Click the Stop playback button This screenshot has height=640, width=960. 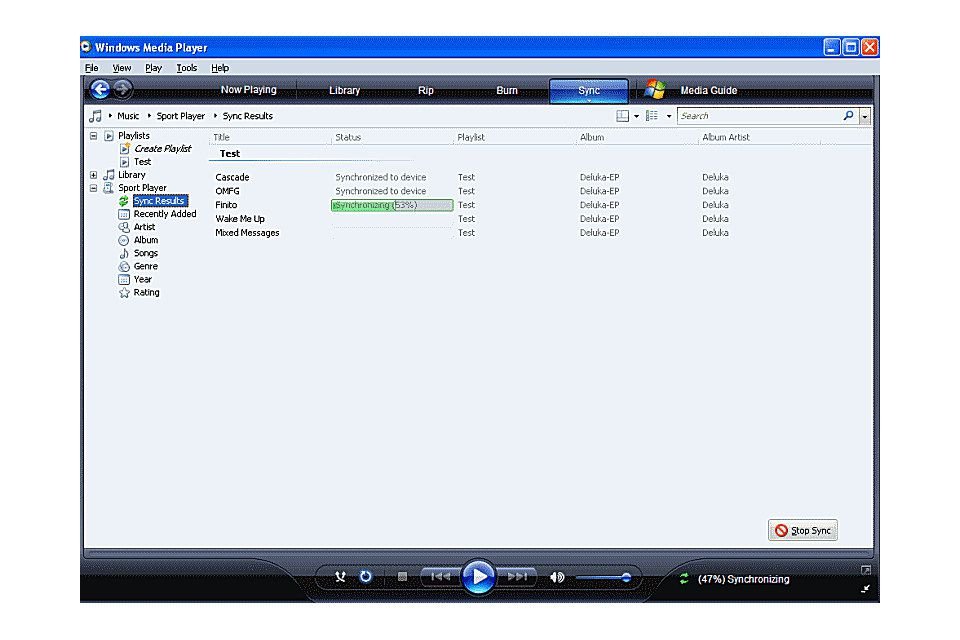tap(402, 577)
